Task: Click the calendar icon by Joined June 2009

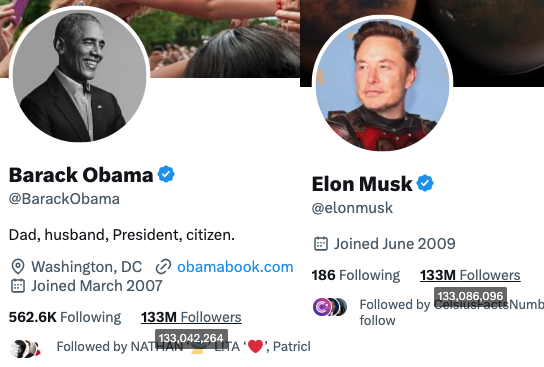Action: (x=321, y=244)
